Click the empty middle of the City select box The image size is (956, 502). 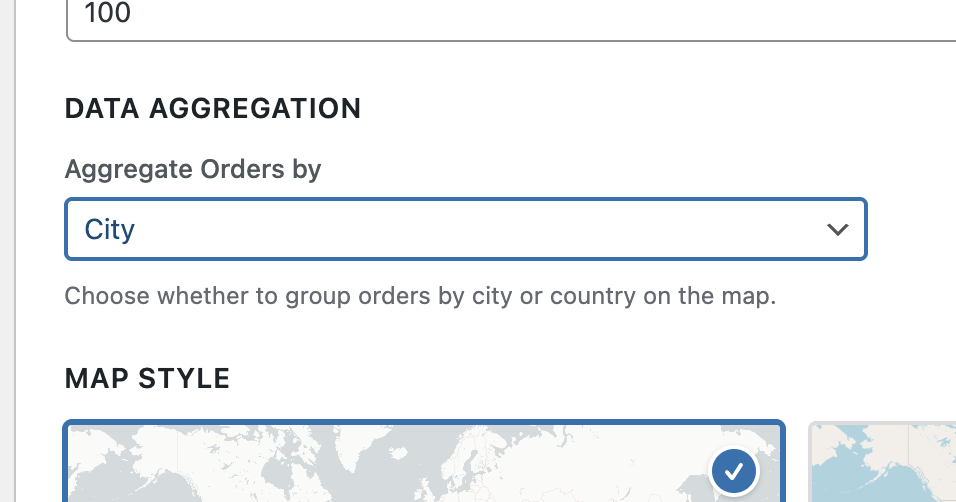[x=465, y=230]
